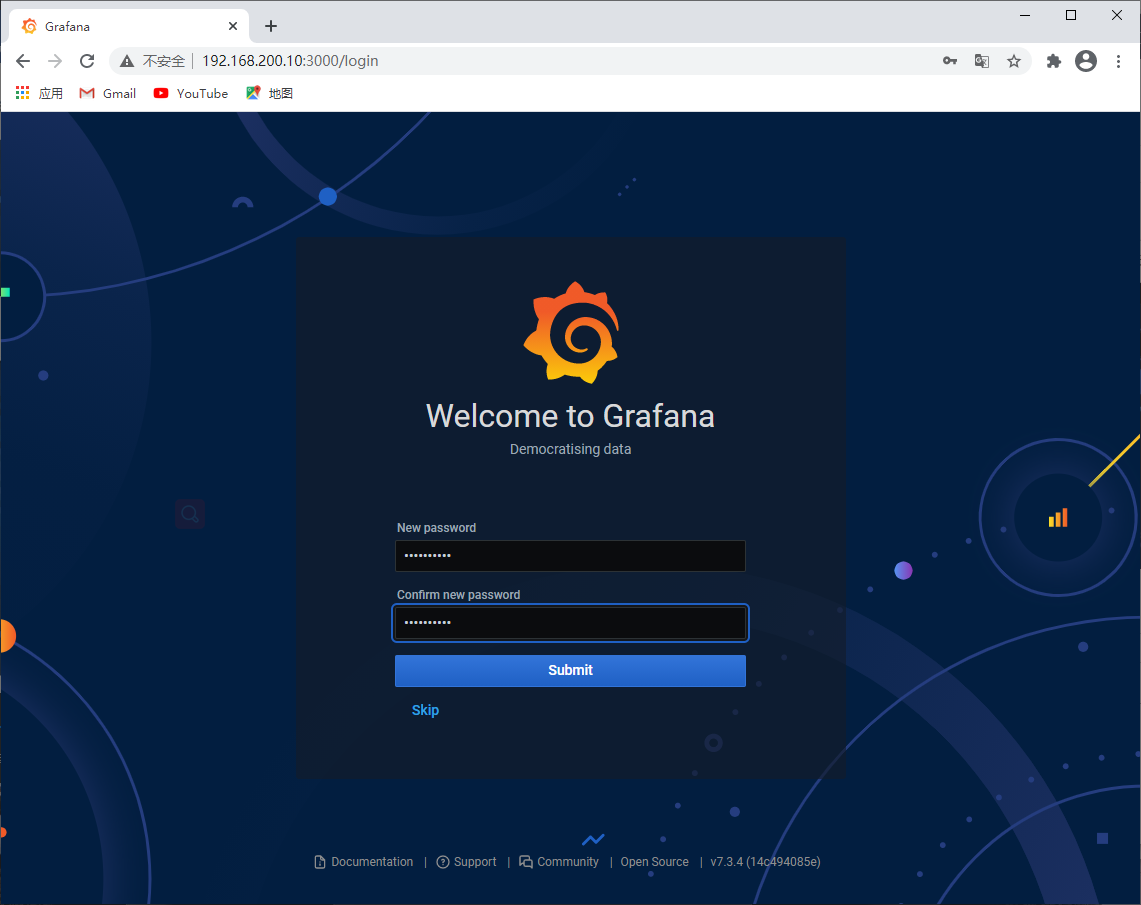The height and width of the screenshot is (905, 1141).
Task: Select the Grafana browser tab
Action: [x=129, y=26]
